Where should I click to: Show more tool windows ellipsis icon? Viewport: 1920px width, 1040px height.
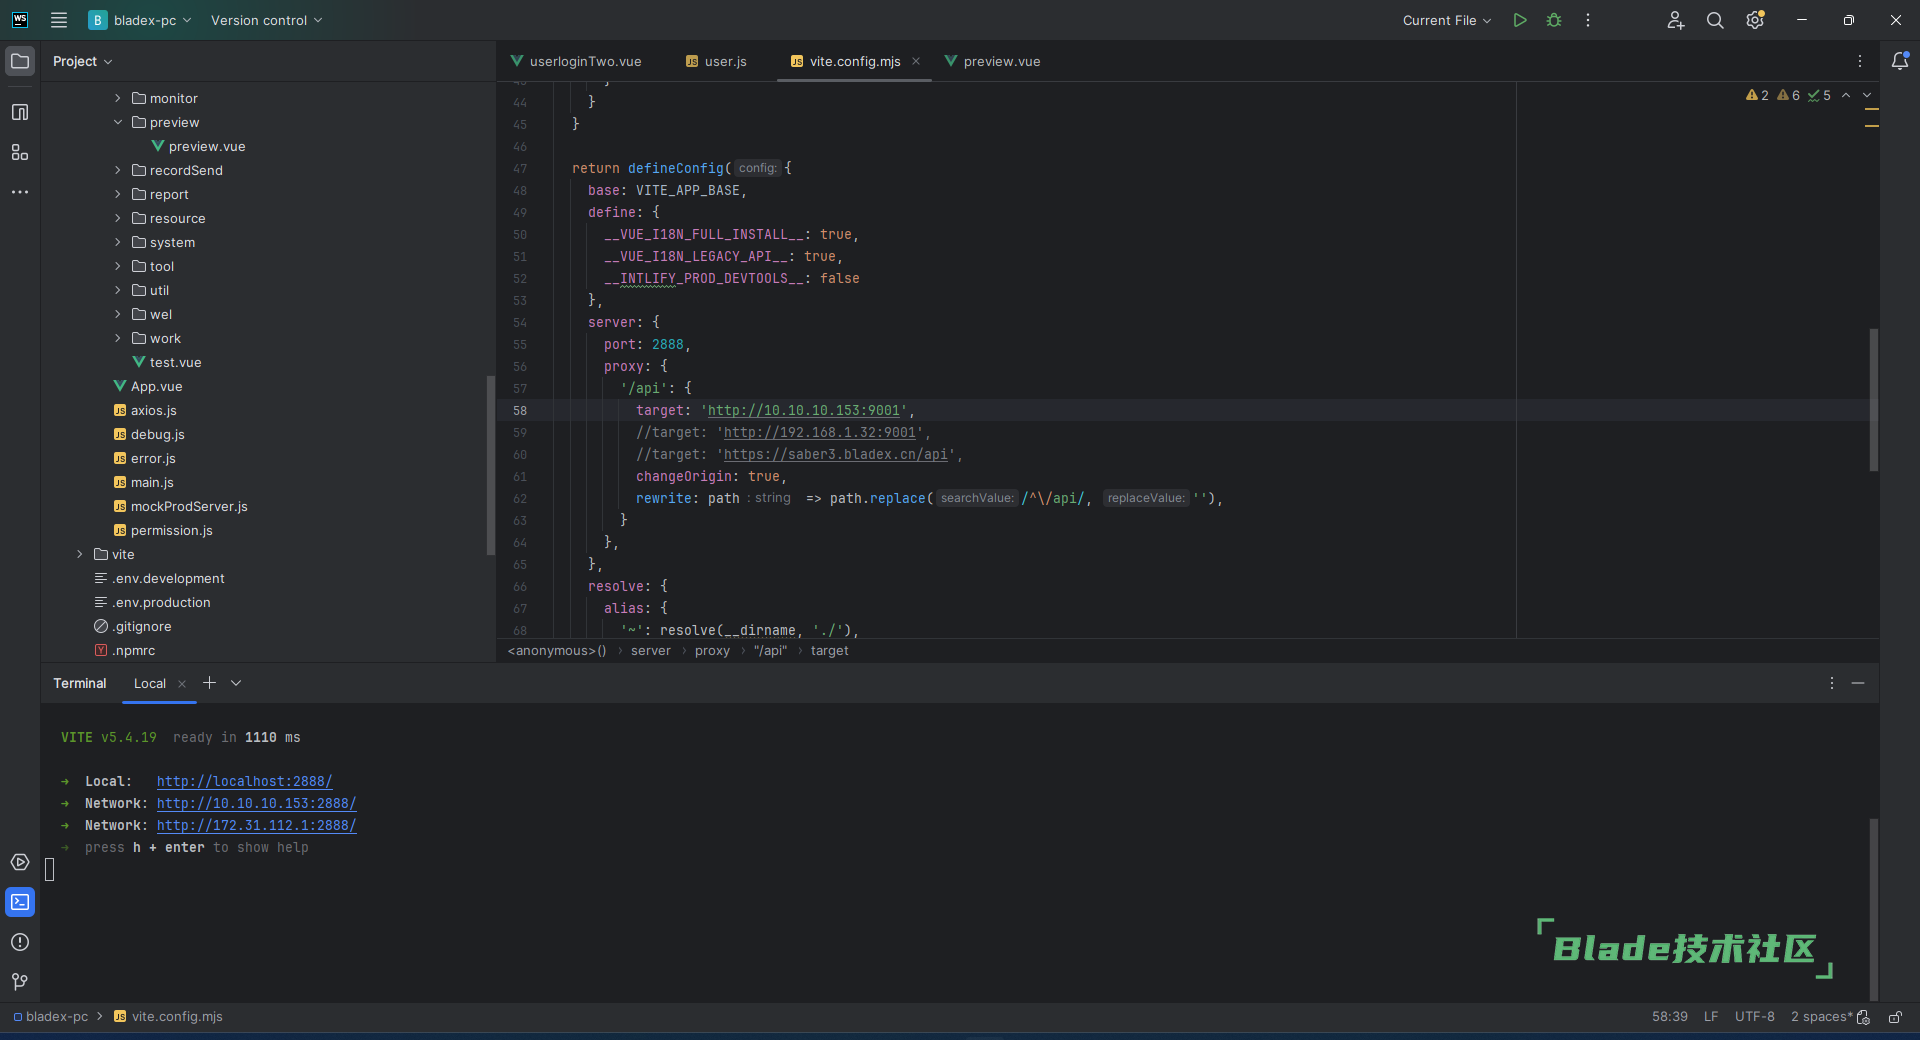click(20, 192)
